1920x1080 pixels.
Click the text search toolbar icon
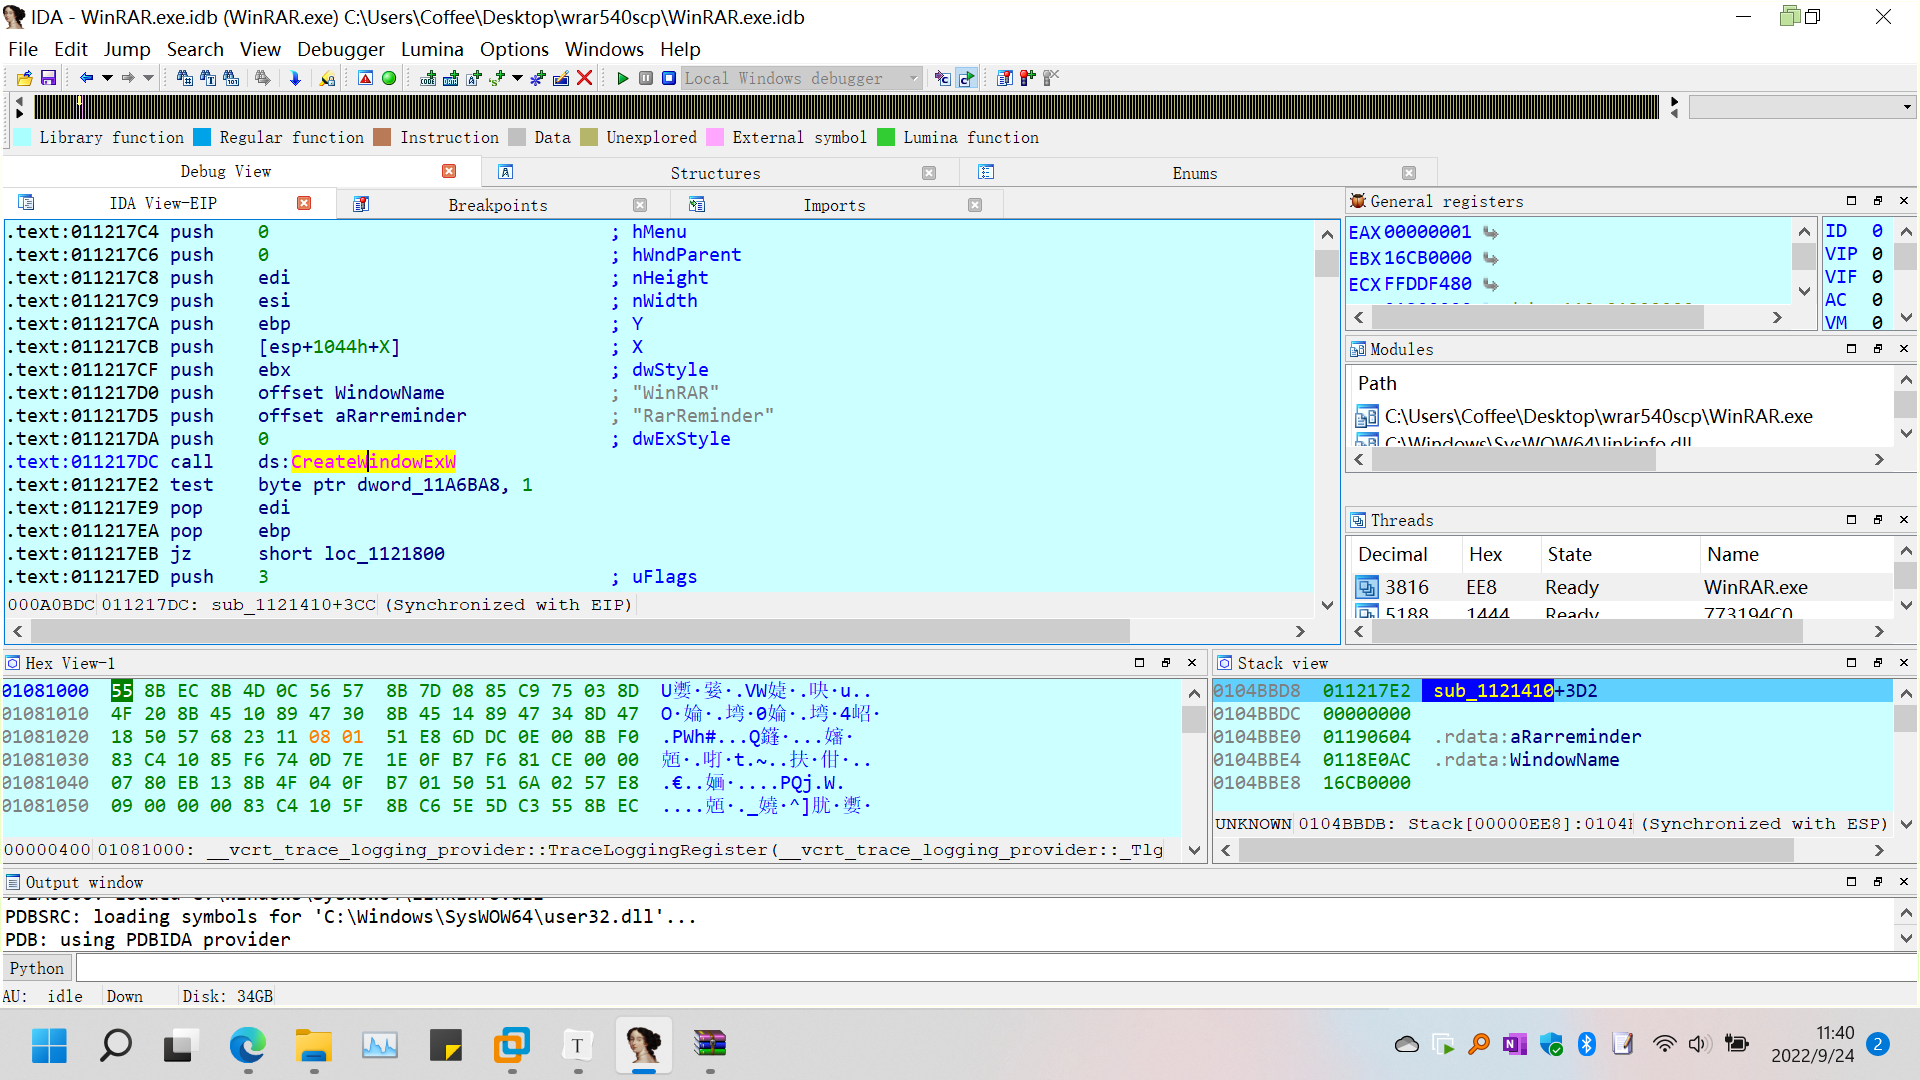[x=208, y=78]
